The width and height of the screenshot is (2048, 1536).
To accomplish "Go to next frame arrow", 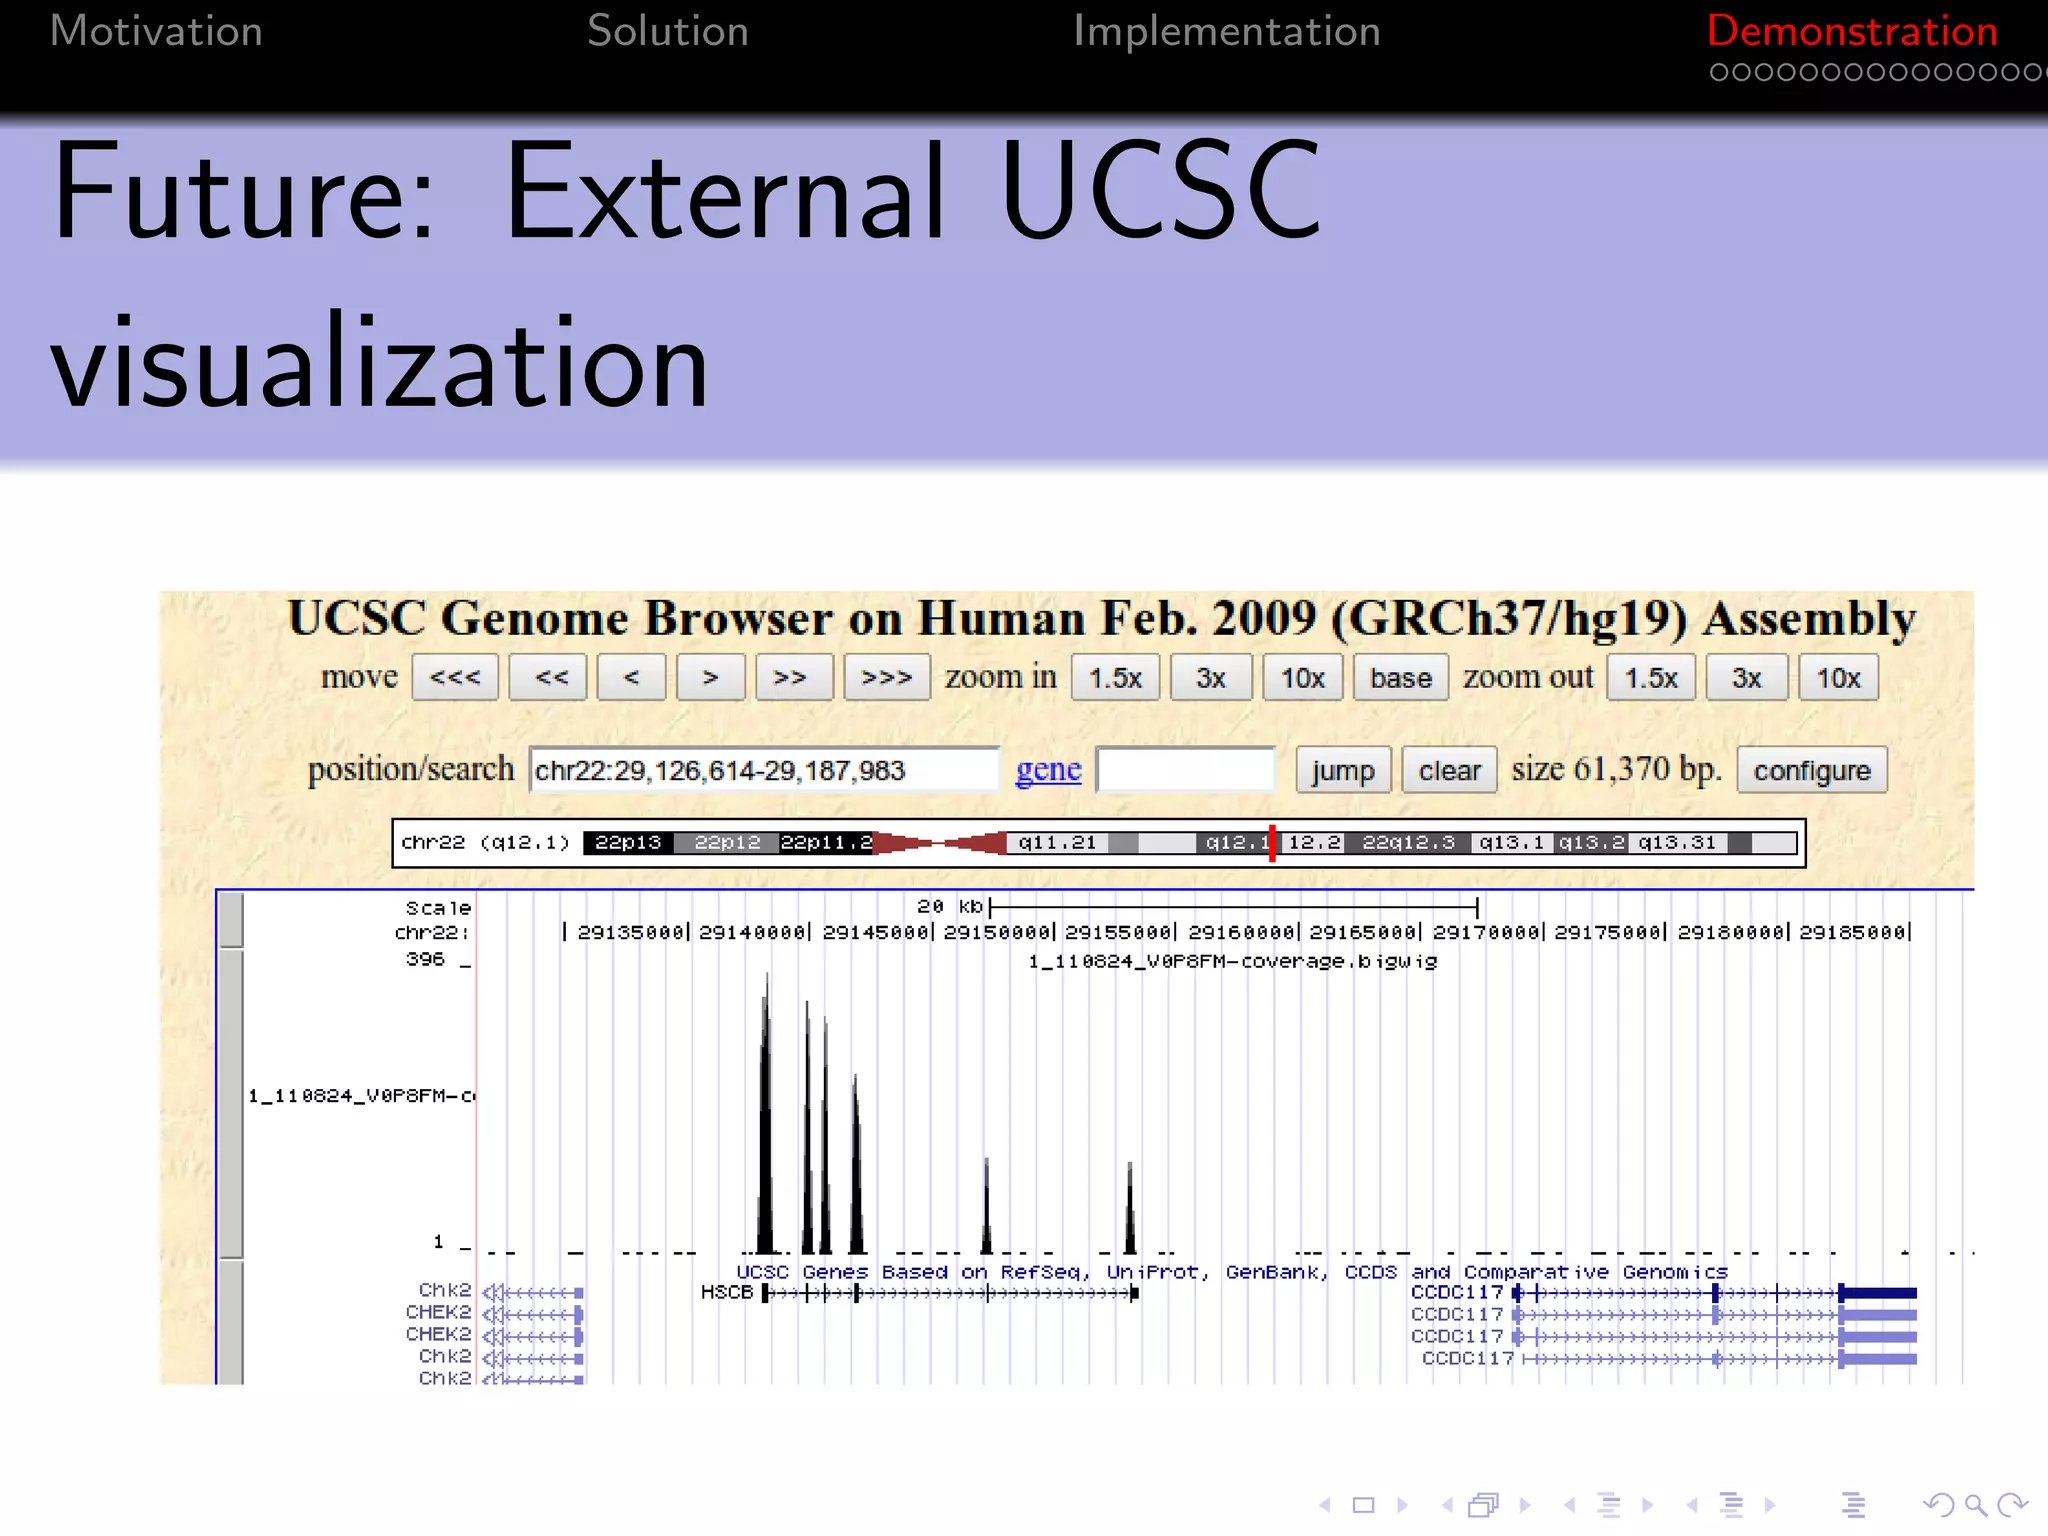I will [x=1525, y=1505].
